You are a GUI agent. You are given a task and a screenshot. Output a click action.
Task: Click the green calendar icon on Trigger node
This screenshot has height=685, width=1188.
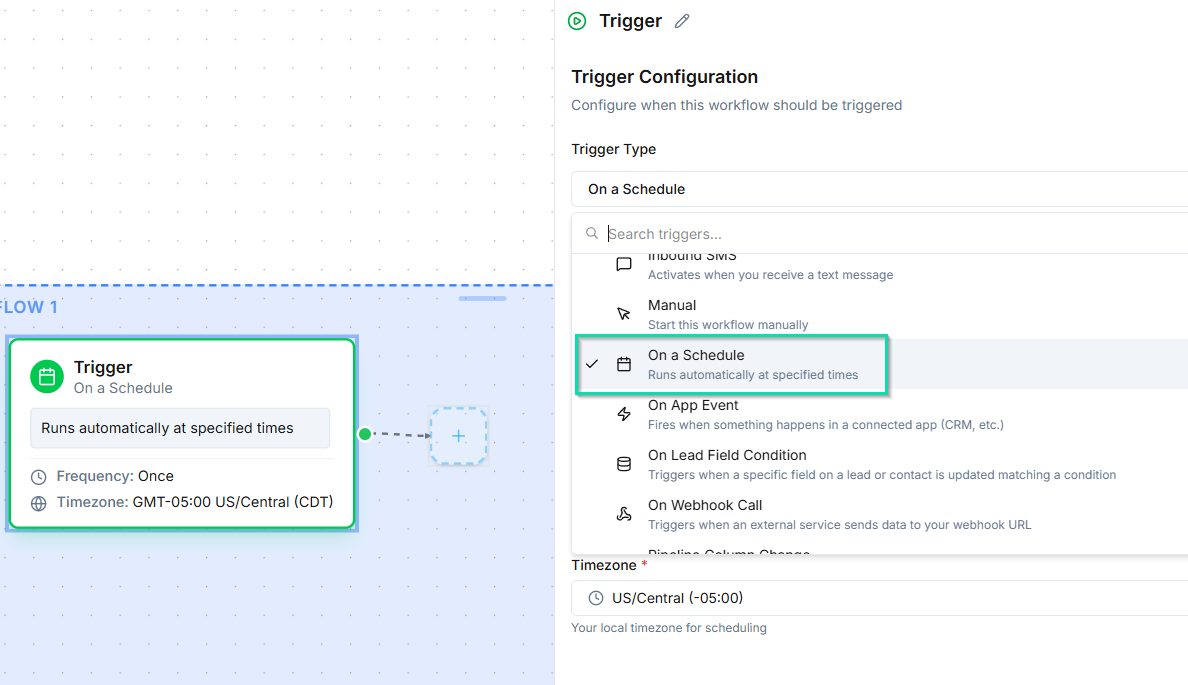click(x=46, y=376)
